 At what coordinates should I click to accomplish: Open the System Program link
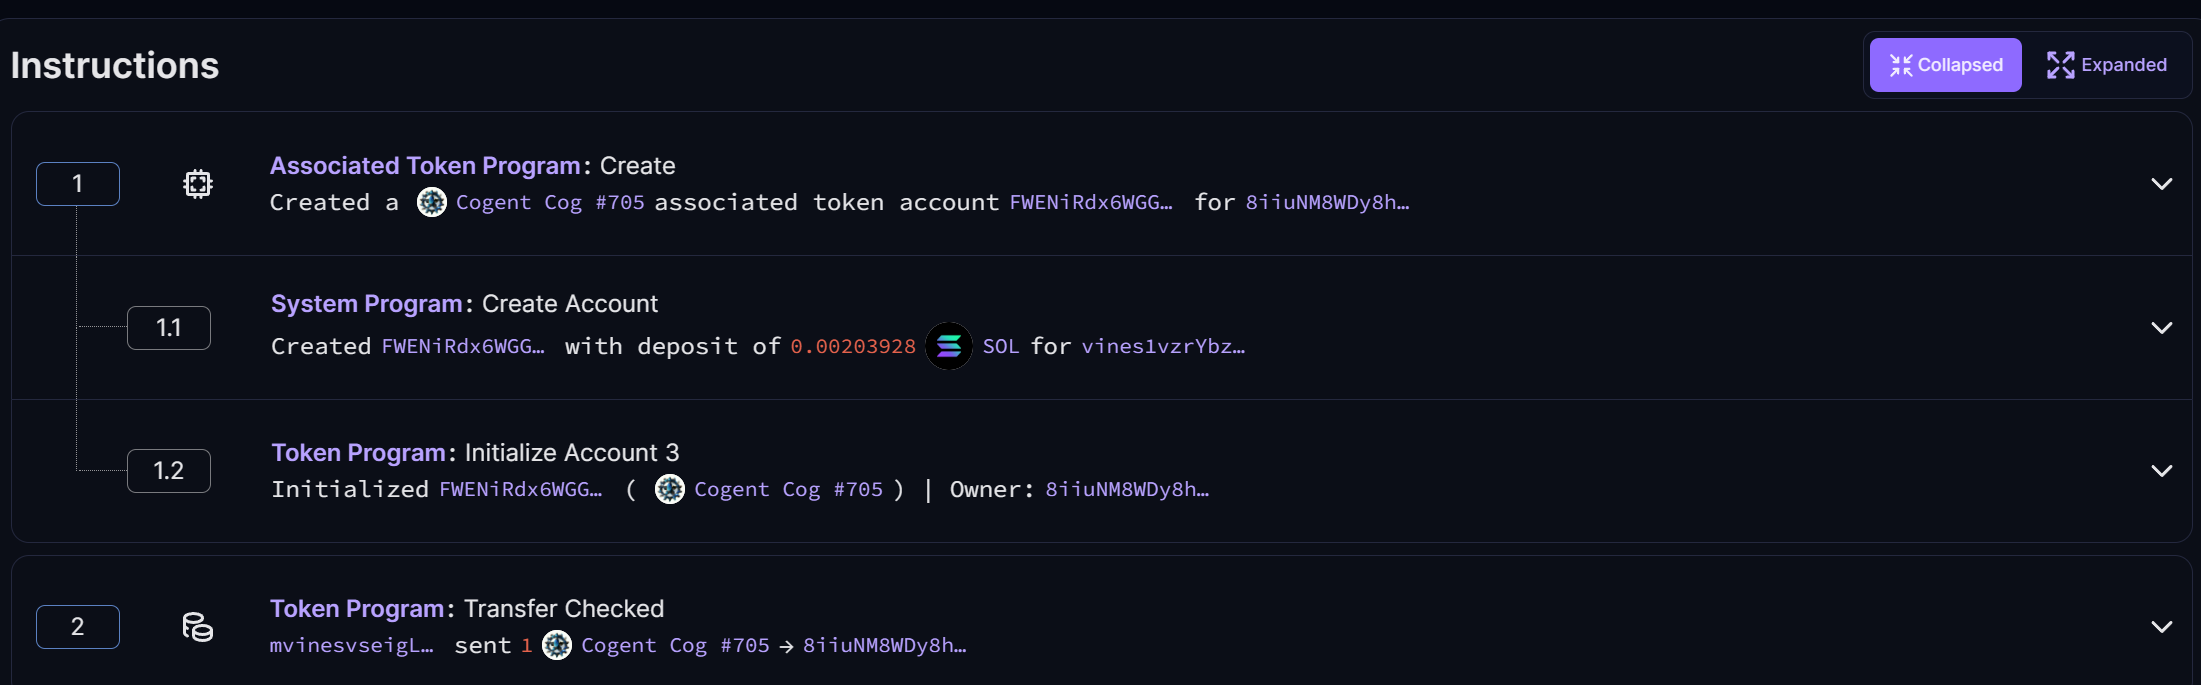pyautogui.click(x=366, y=304)
